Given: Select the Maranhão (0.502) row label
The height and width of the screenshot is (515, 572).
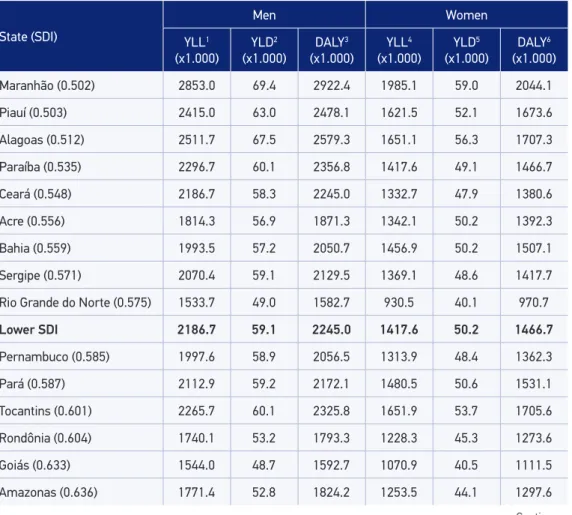Looking at the screenshot, I should [47, 85].
